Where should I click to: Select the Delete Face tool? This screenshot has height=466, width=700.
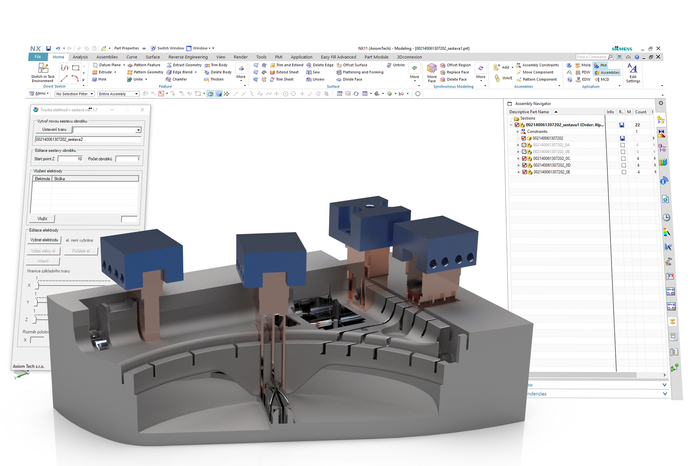point(454,79)
